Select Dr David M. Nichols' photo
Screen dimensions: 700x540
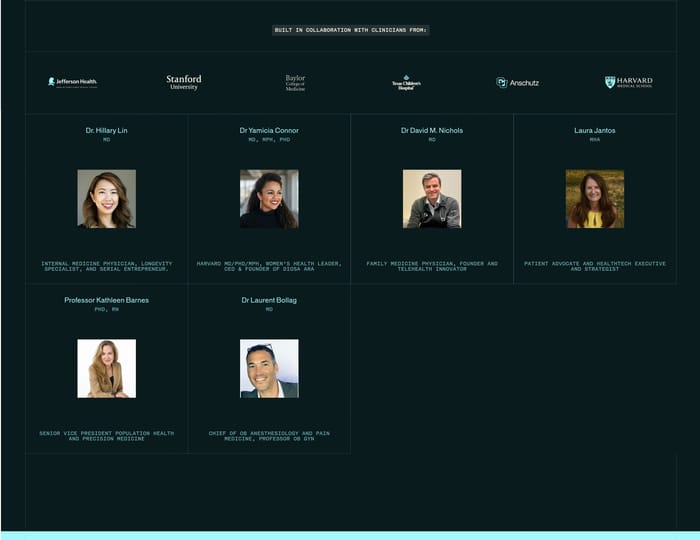point(432,199)
